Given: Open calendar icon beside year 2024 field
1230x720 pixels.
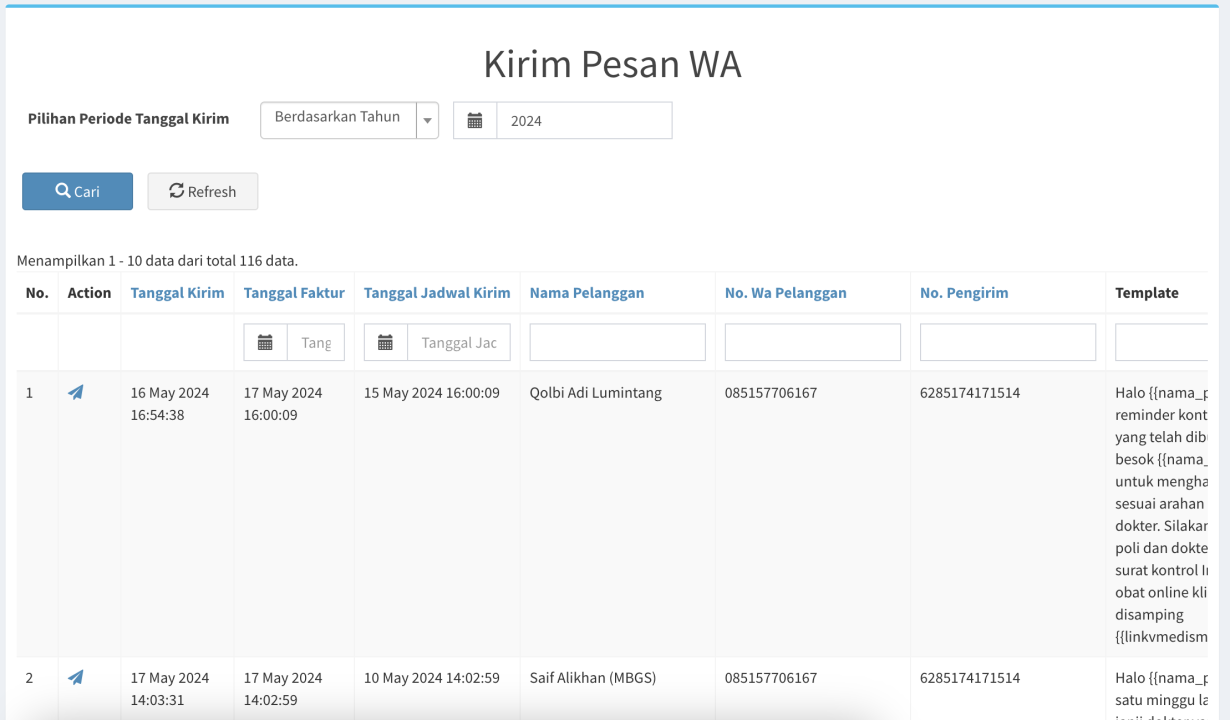Looking at the screenshot, I should click(475, 121).
